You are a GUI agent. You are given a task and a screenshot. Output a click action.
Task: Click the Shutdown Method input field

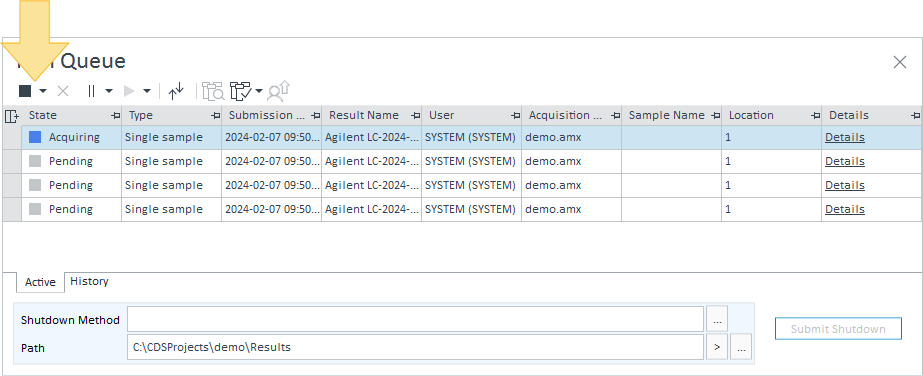pos(416,320)
